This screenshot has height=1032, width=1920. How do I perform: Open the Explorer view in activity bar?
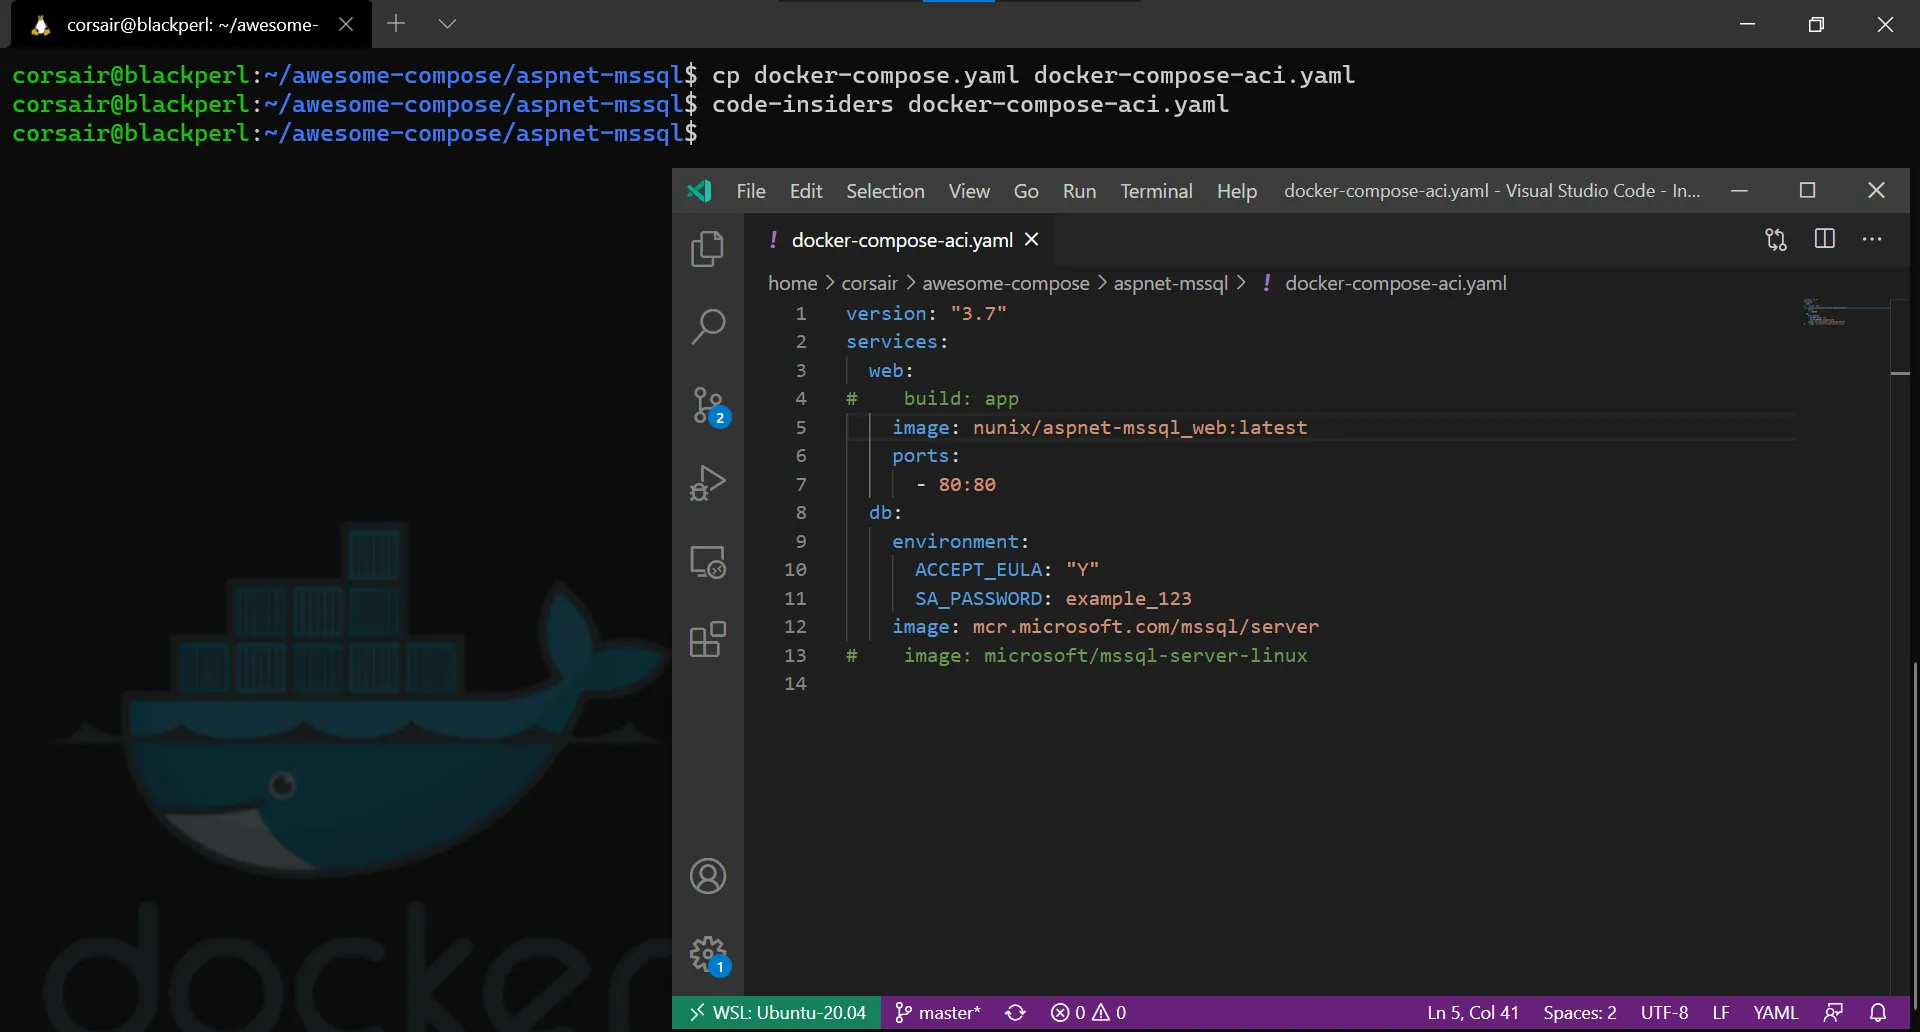[x=707, y=249]
